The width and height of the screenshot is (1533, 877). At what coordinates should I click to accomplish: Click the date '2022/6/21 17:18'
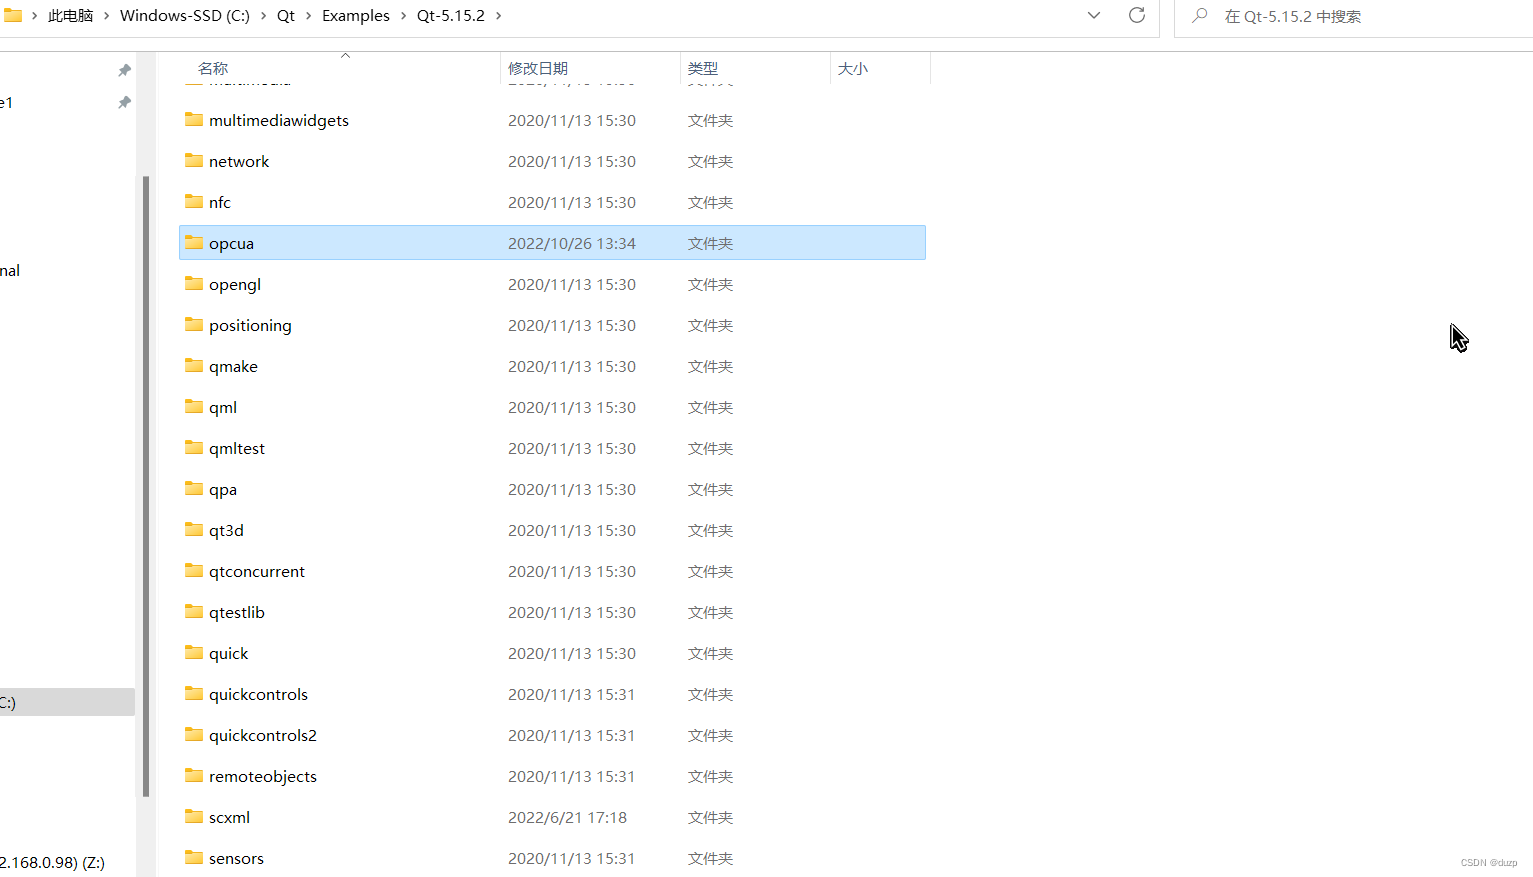point(567,817)
